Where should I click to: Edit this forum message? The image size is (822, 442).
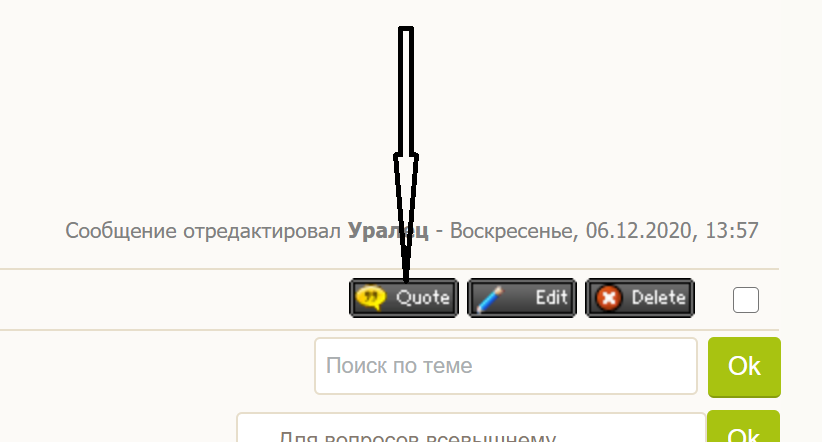pos(522,298)
